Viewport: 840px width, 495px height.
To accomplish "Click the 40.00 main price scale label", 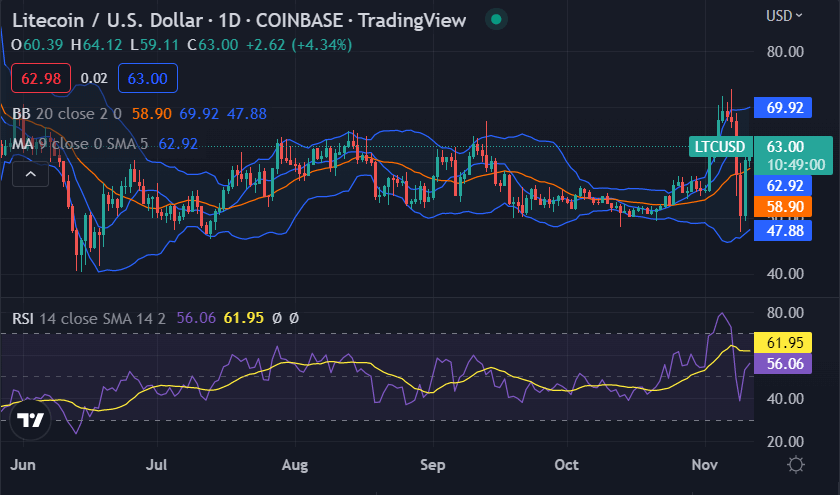I will point(785,274).
